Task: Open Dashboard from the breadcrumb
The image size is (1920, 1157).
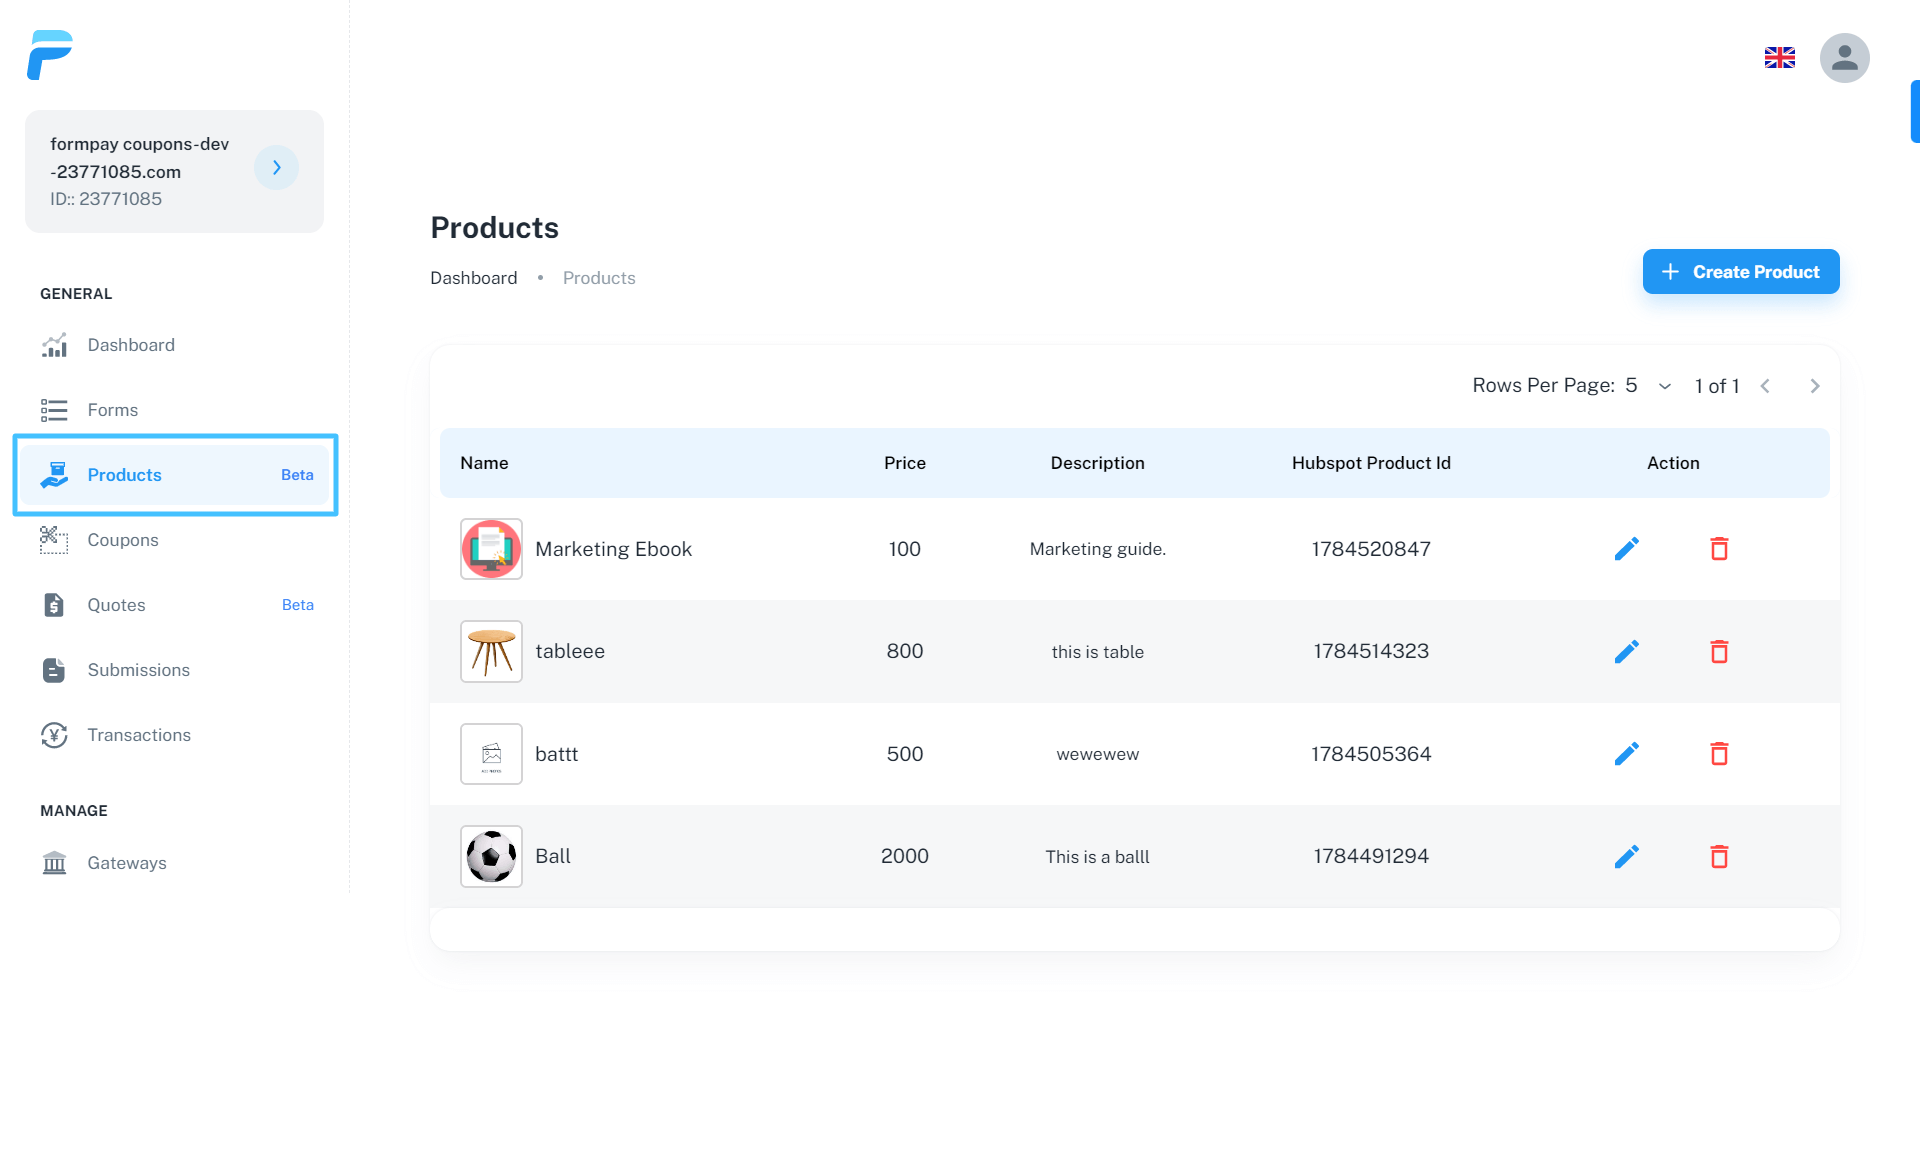Action: pos(473,278)
